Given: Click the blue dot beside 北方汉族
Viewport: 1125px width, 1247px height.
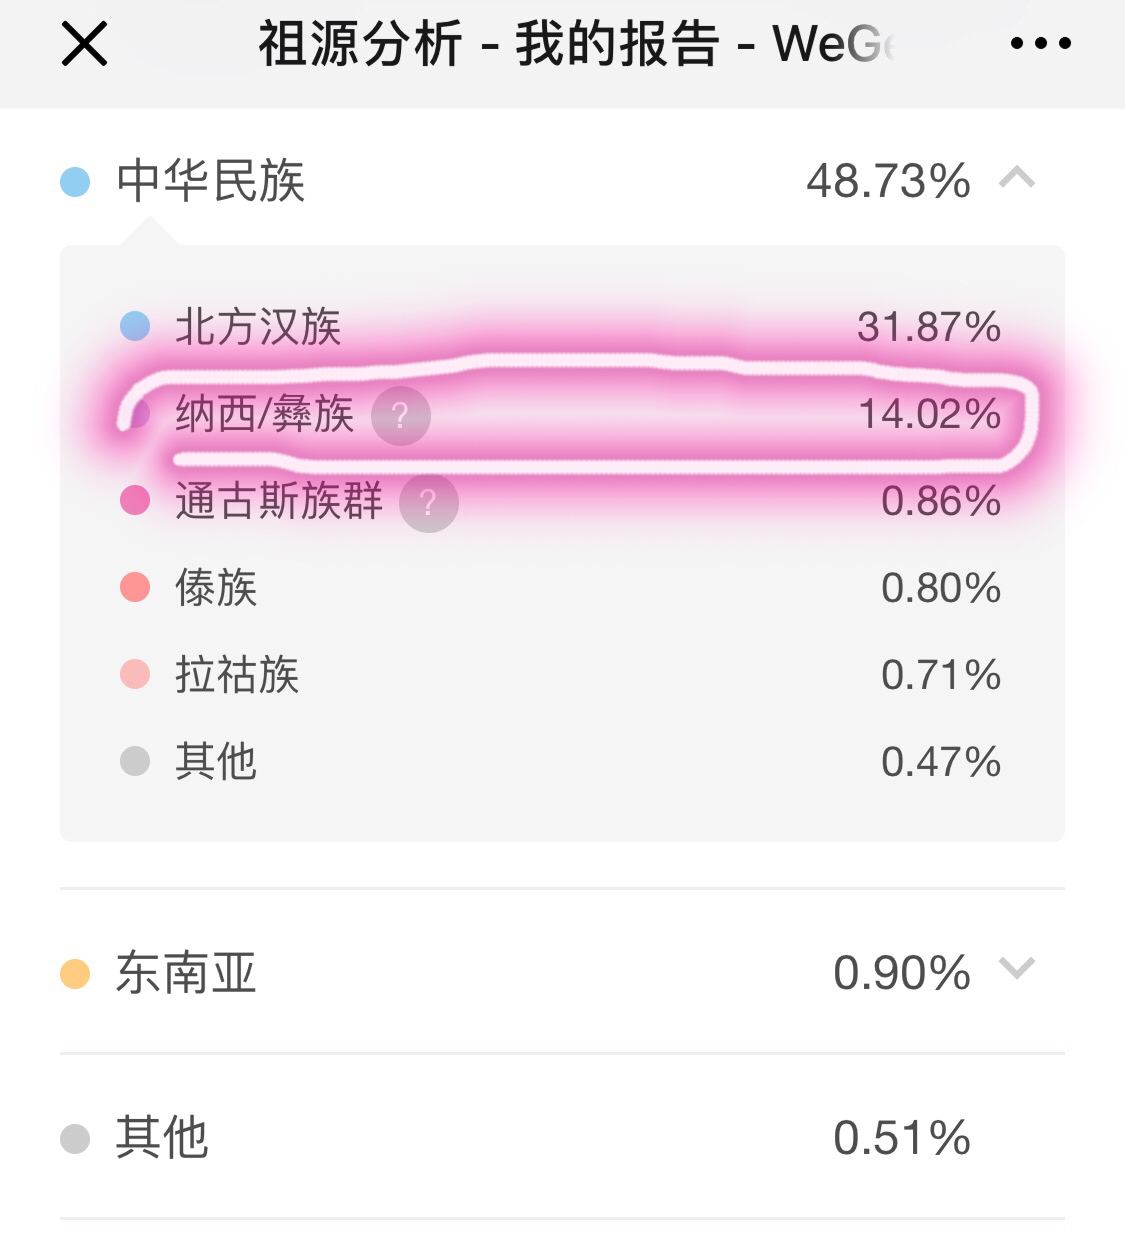Looking at the screenshot, I should coord(135,327).
